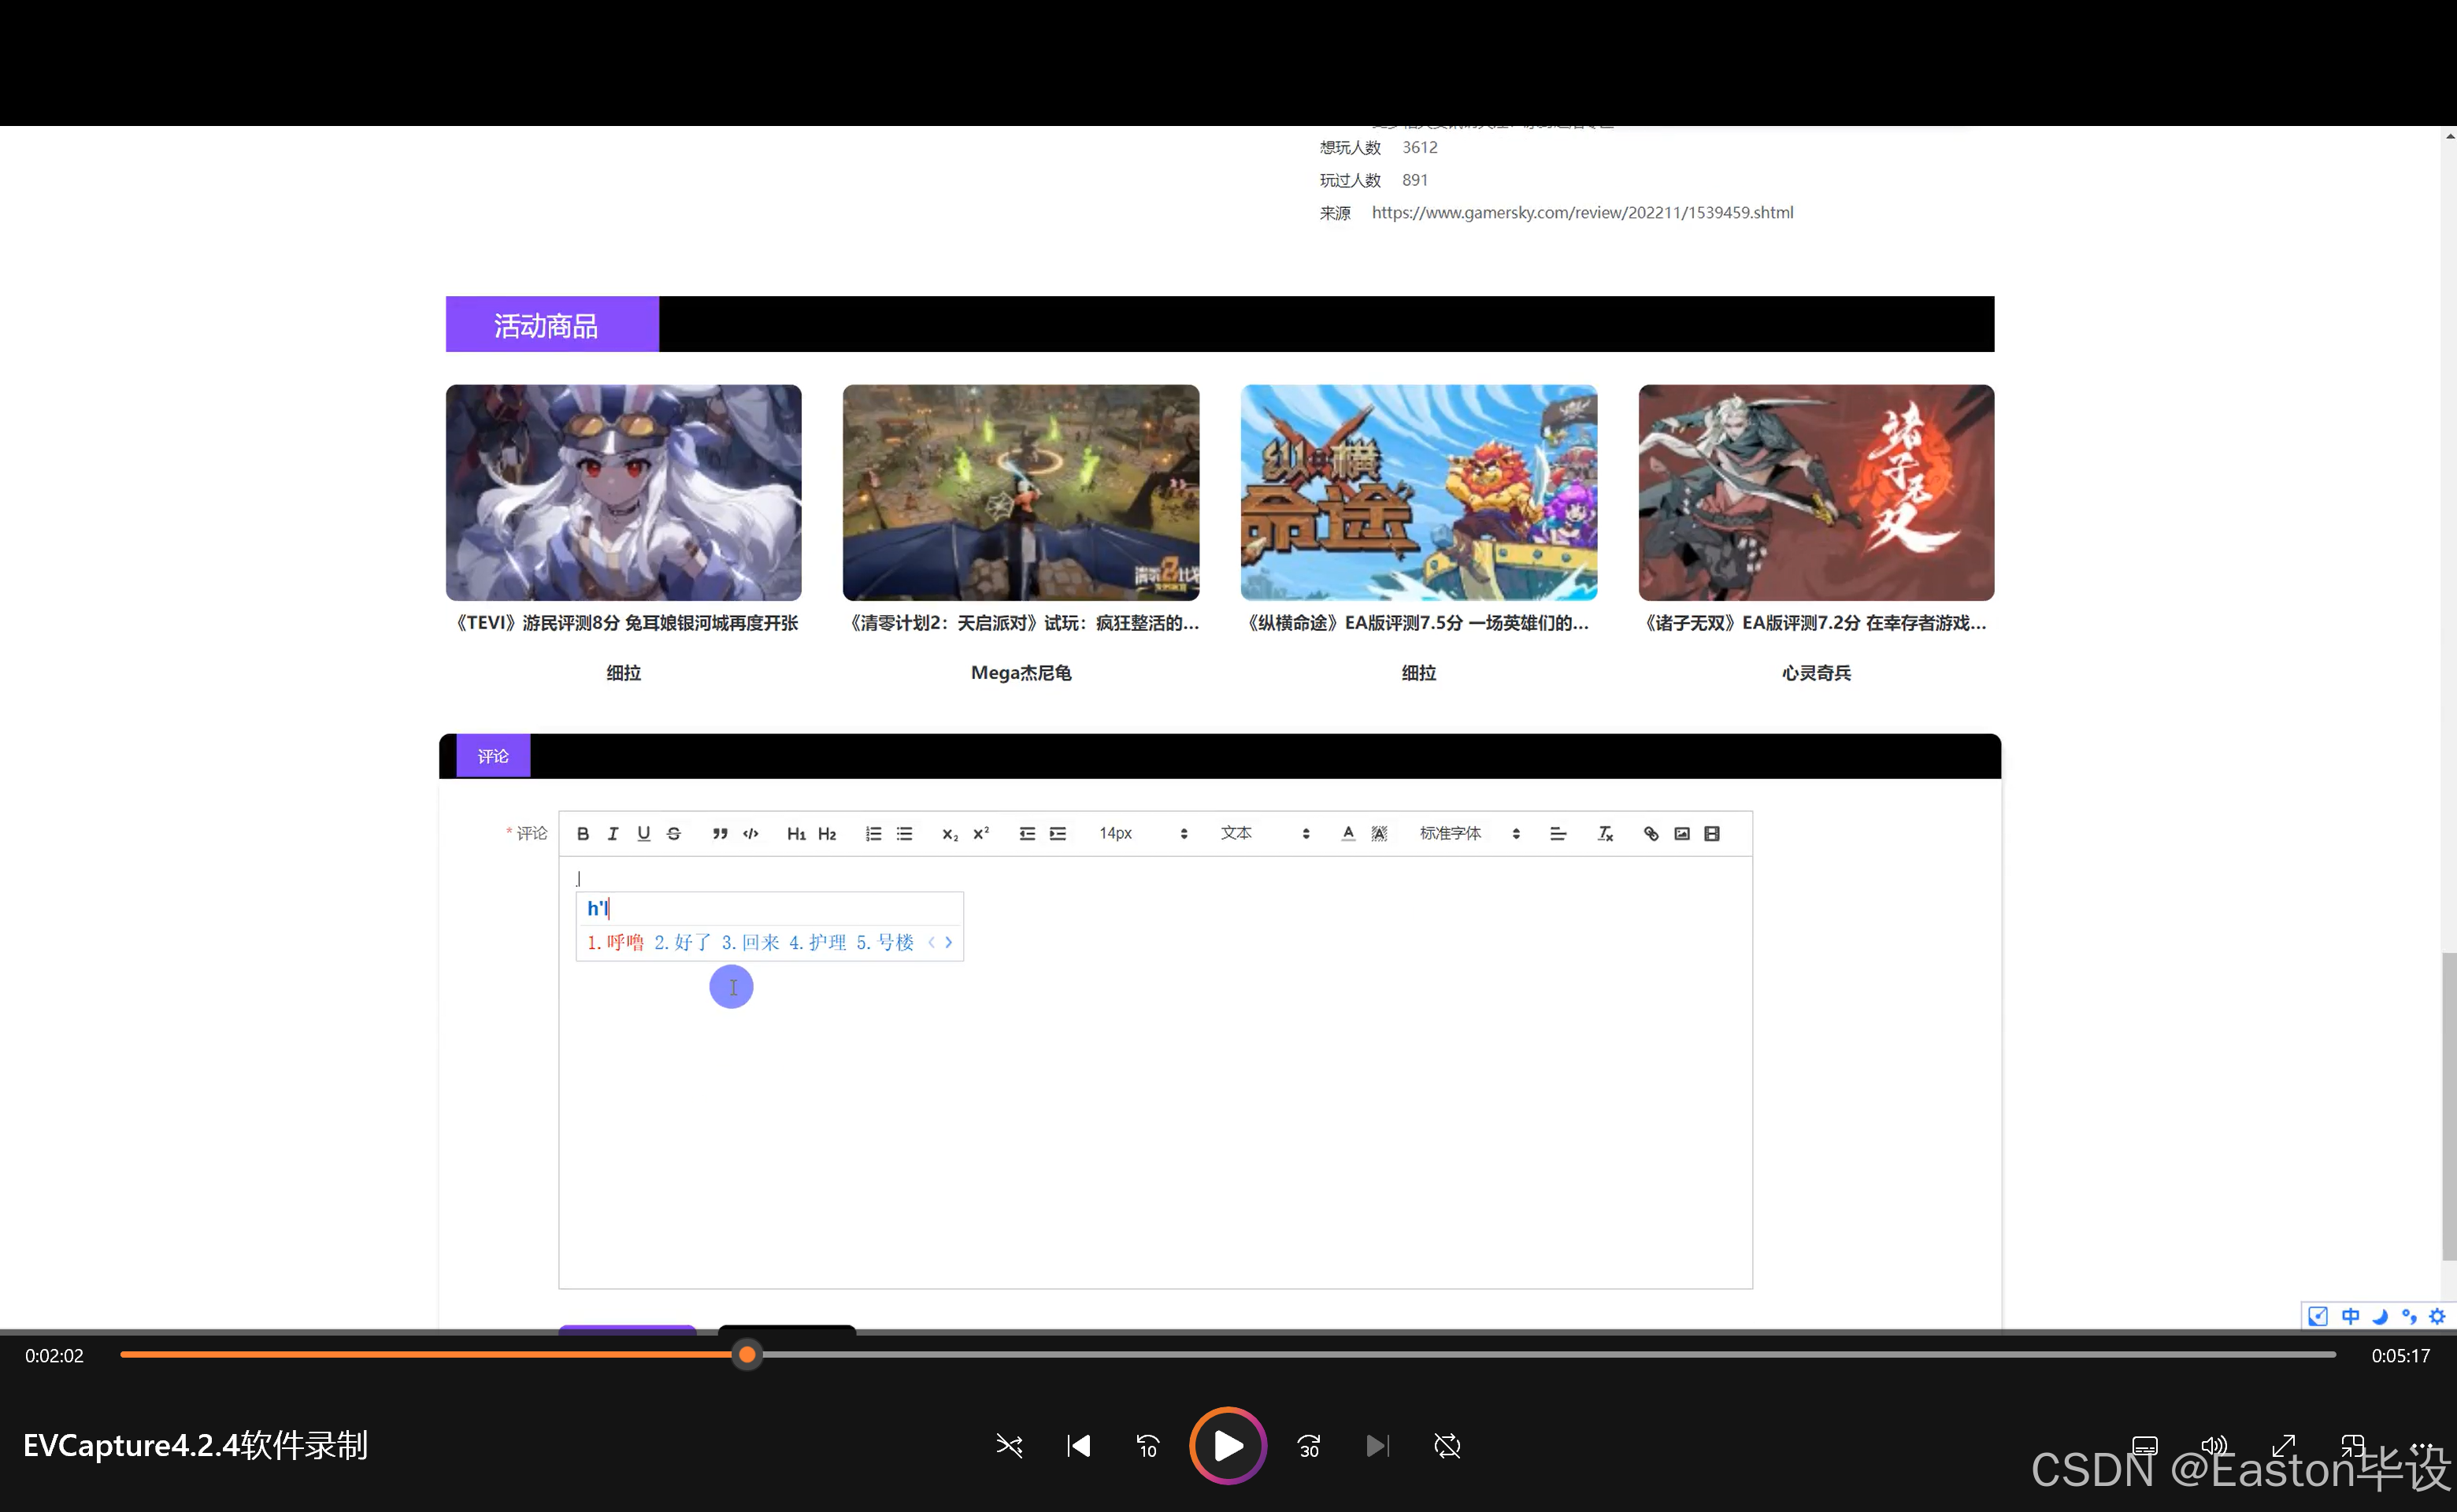Toggle strikethrough formatting
The image size is (2457, 1512).
(x=674, y=833)
